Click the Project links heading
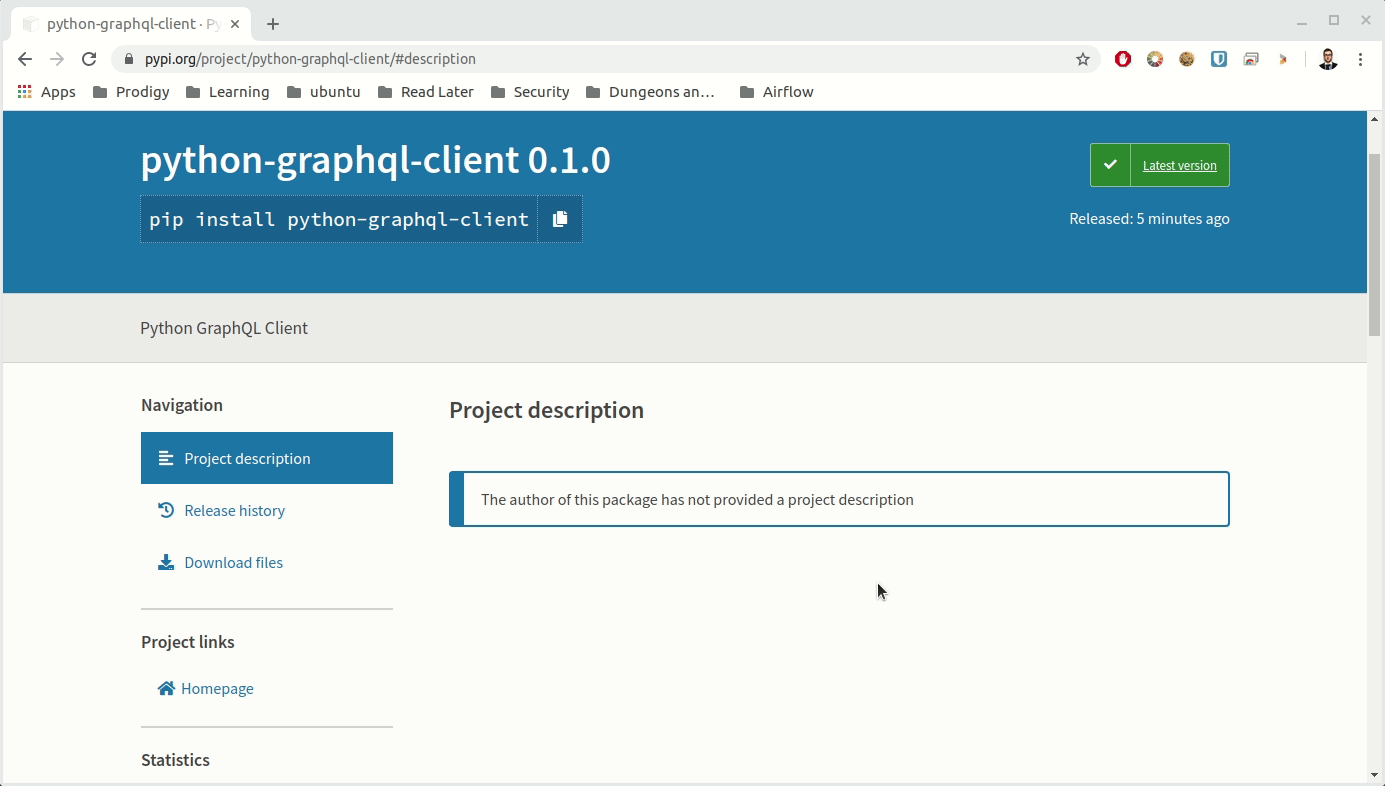This screenshot has height=786, width=1385. coord(188,642)
